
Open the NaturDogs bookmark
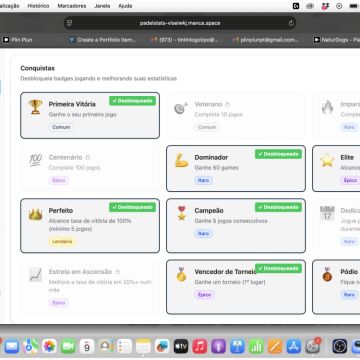(337, 40)
